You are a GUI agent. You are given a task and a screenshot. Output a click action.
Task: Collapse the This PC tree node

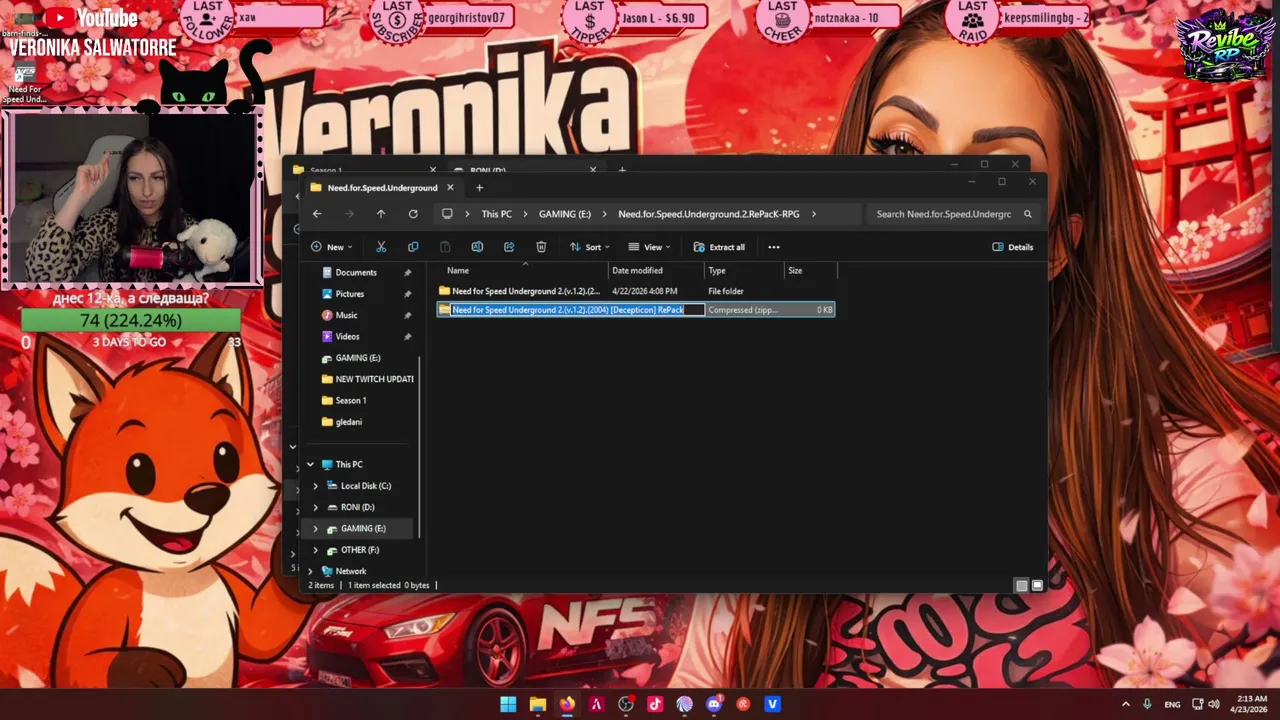(x=310, y=464)
